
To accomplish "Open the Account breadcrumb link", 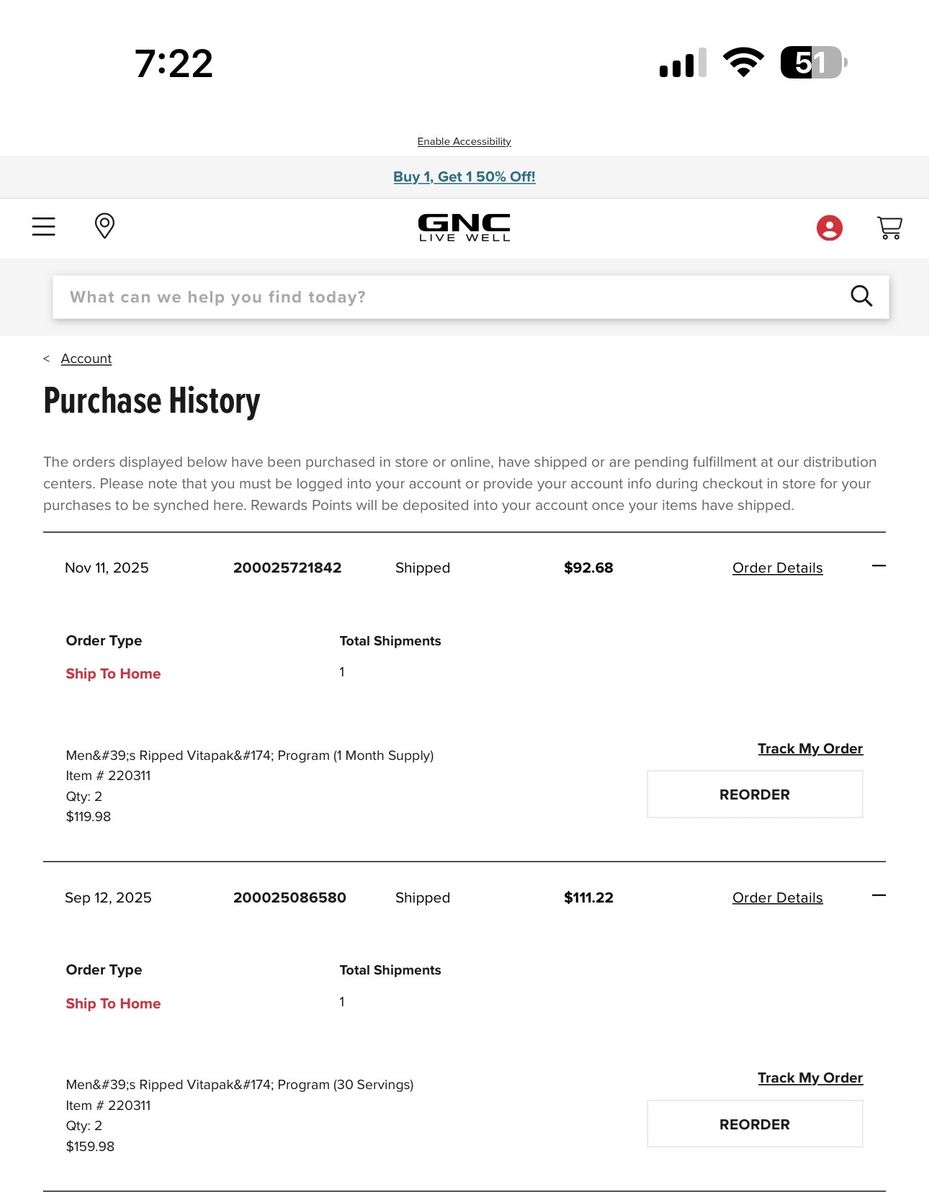I will [86, 359].
